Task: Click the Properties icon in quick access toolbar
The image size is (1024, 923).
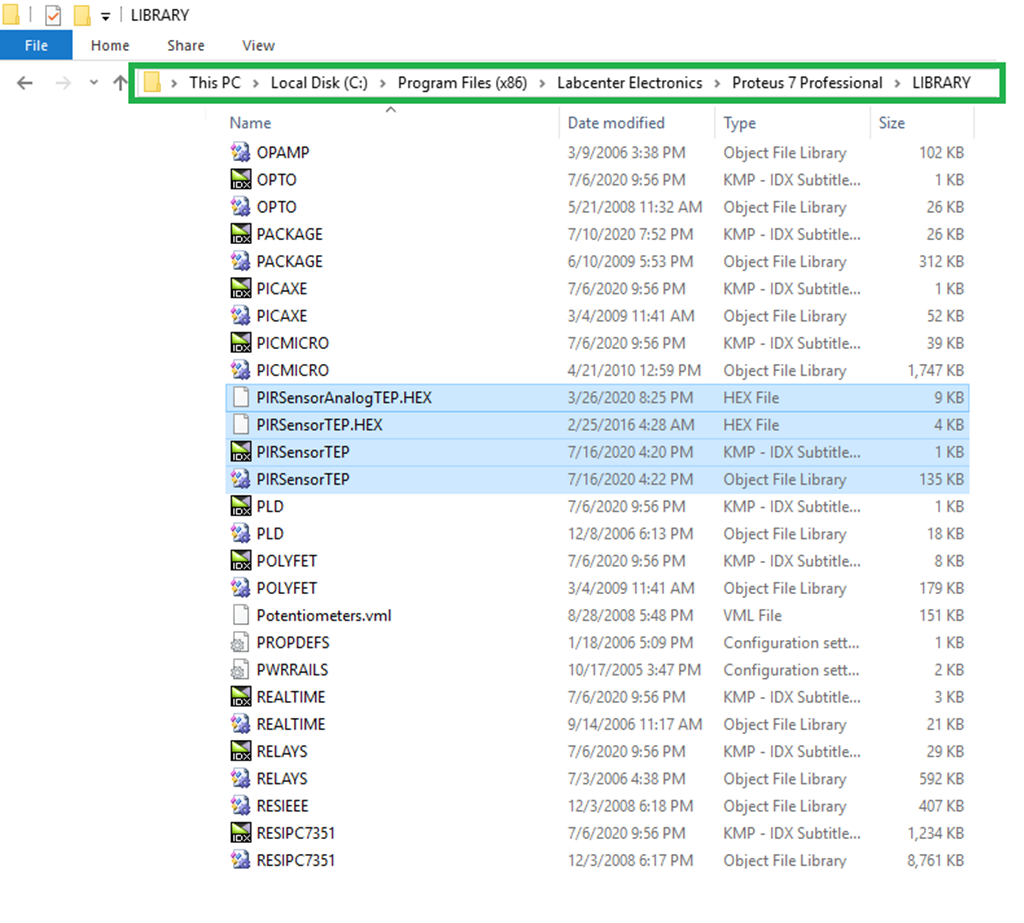Action: point(53,16)
